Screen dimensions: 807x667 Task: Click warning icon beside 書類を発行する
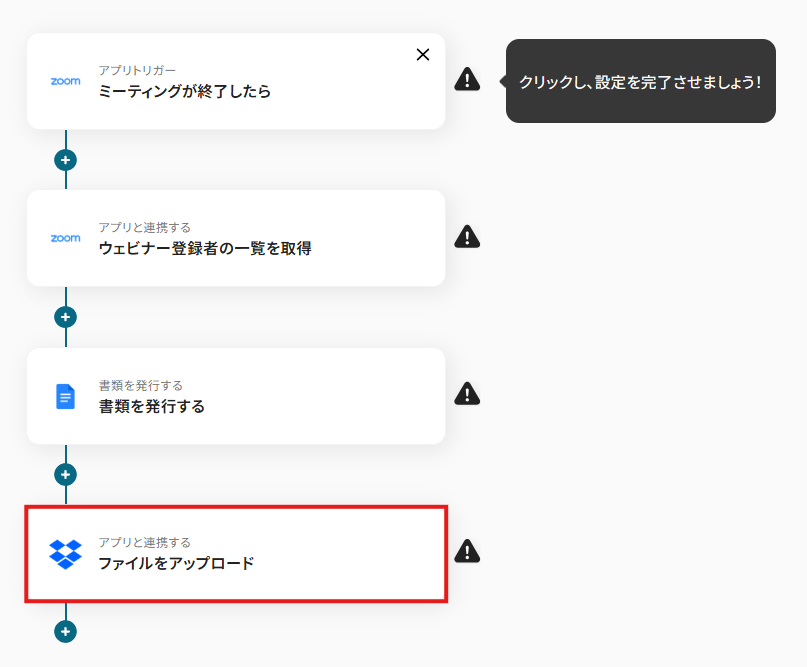(467, 394)
